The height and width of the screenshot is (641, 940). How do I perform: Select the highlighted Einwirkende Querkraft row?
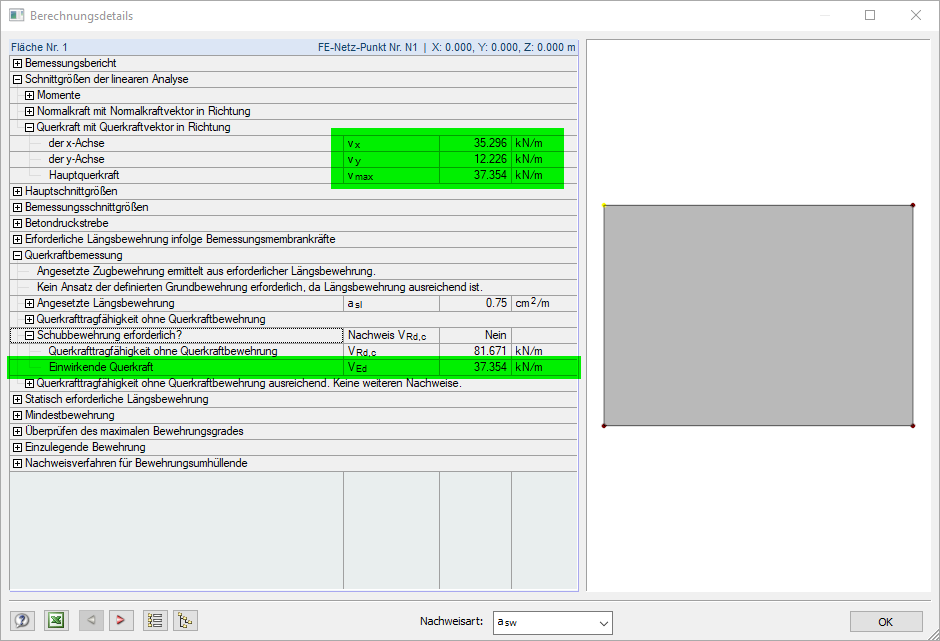(150, 367)
